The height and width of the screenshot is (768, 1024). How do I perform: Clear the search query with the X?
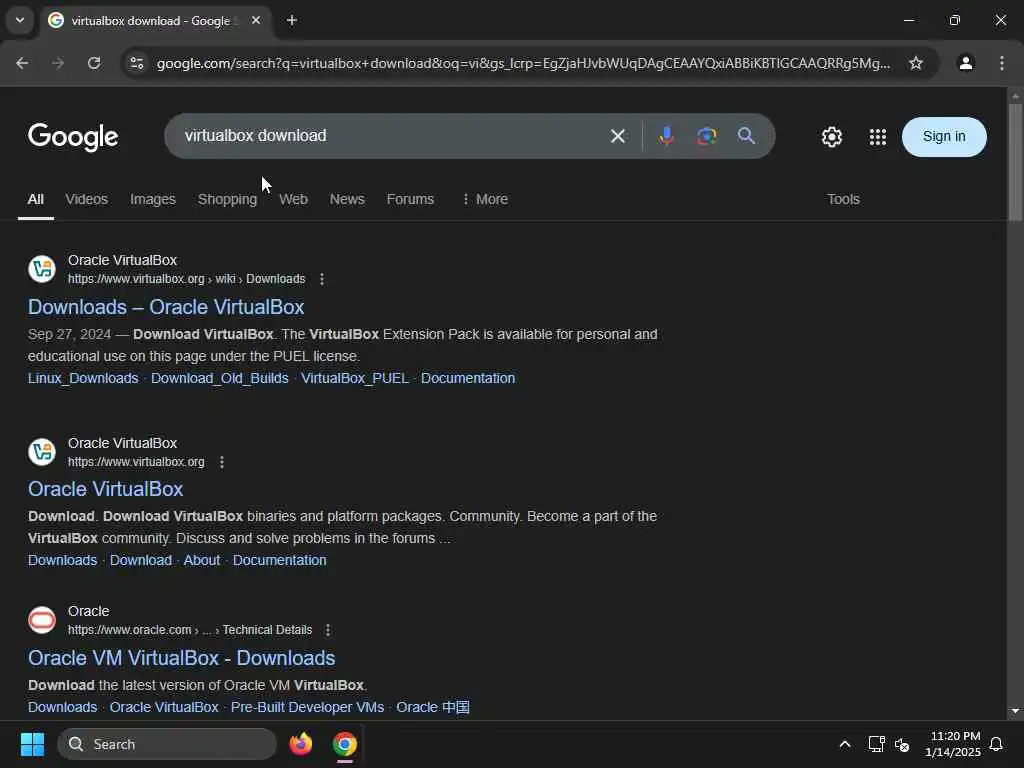click(617, 136)
